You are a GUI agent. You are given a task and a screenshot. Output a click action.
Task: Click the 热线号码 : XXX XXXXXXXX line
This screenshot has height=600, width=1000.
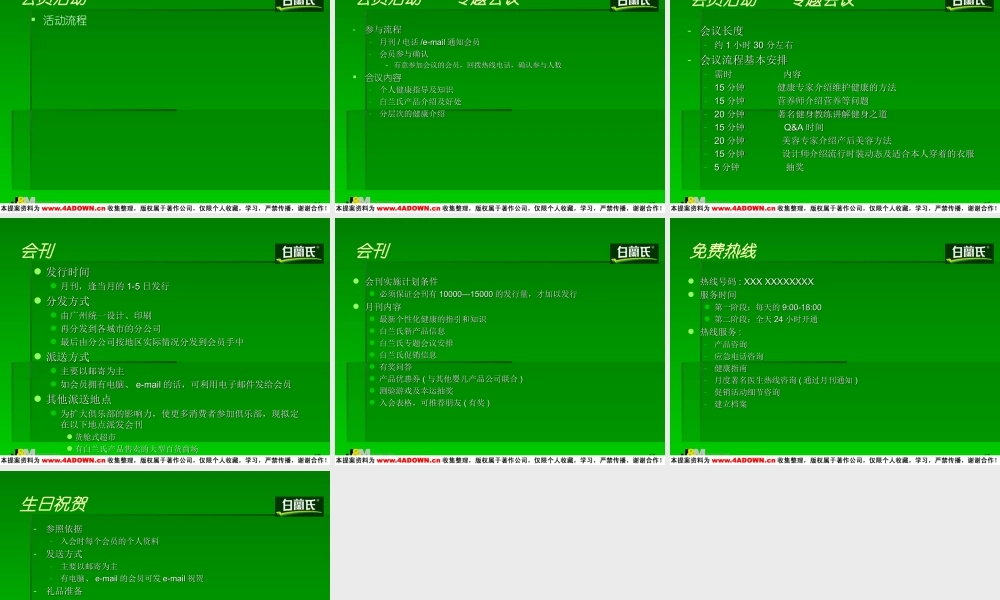756,282
